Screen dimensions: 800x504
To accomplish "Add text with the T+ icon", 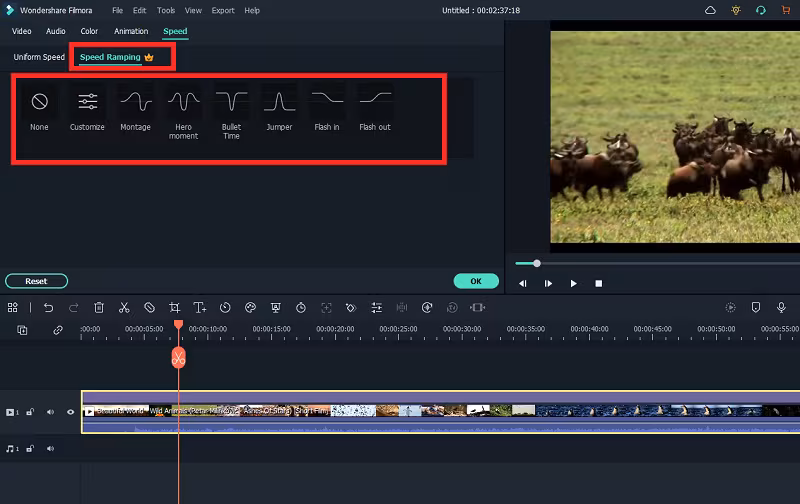I will point(199,308).
